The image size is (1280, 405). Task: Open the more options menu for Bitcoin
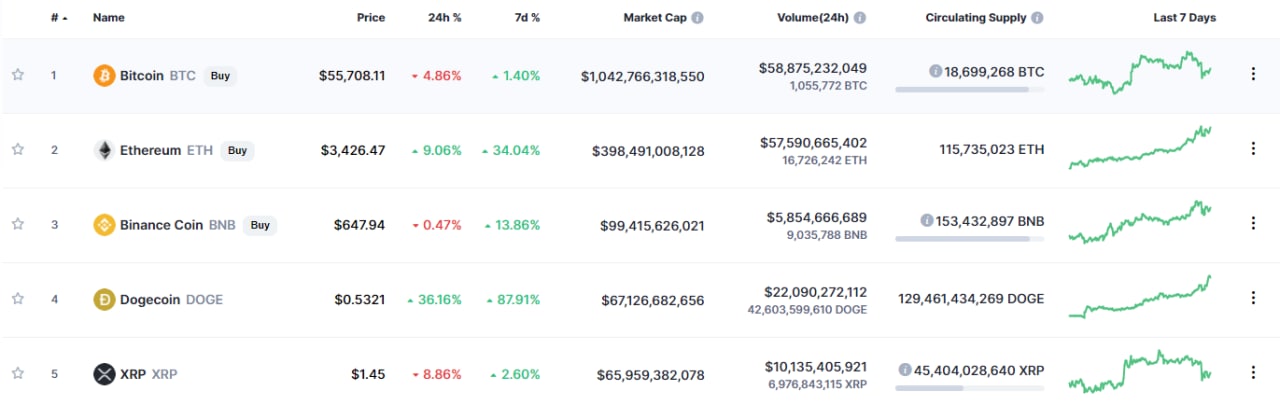click(x=1252, y=74)
